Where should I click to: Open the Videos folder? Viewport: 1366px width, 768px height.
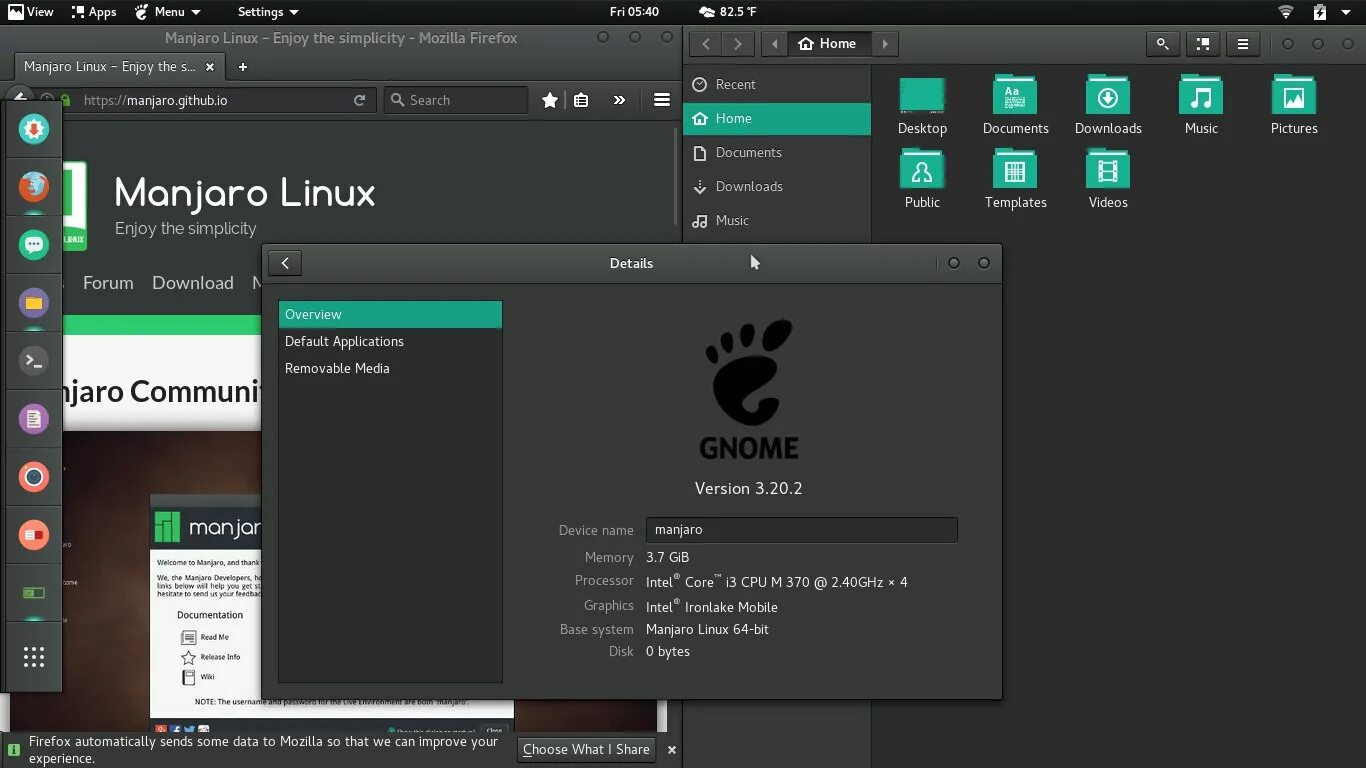tap(1108, 179)
